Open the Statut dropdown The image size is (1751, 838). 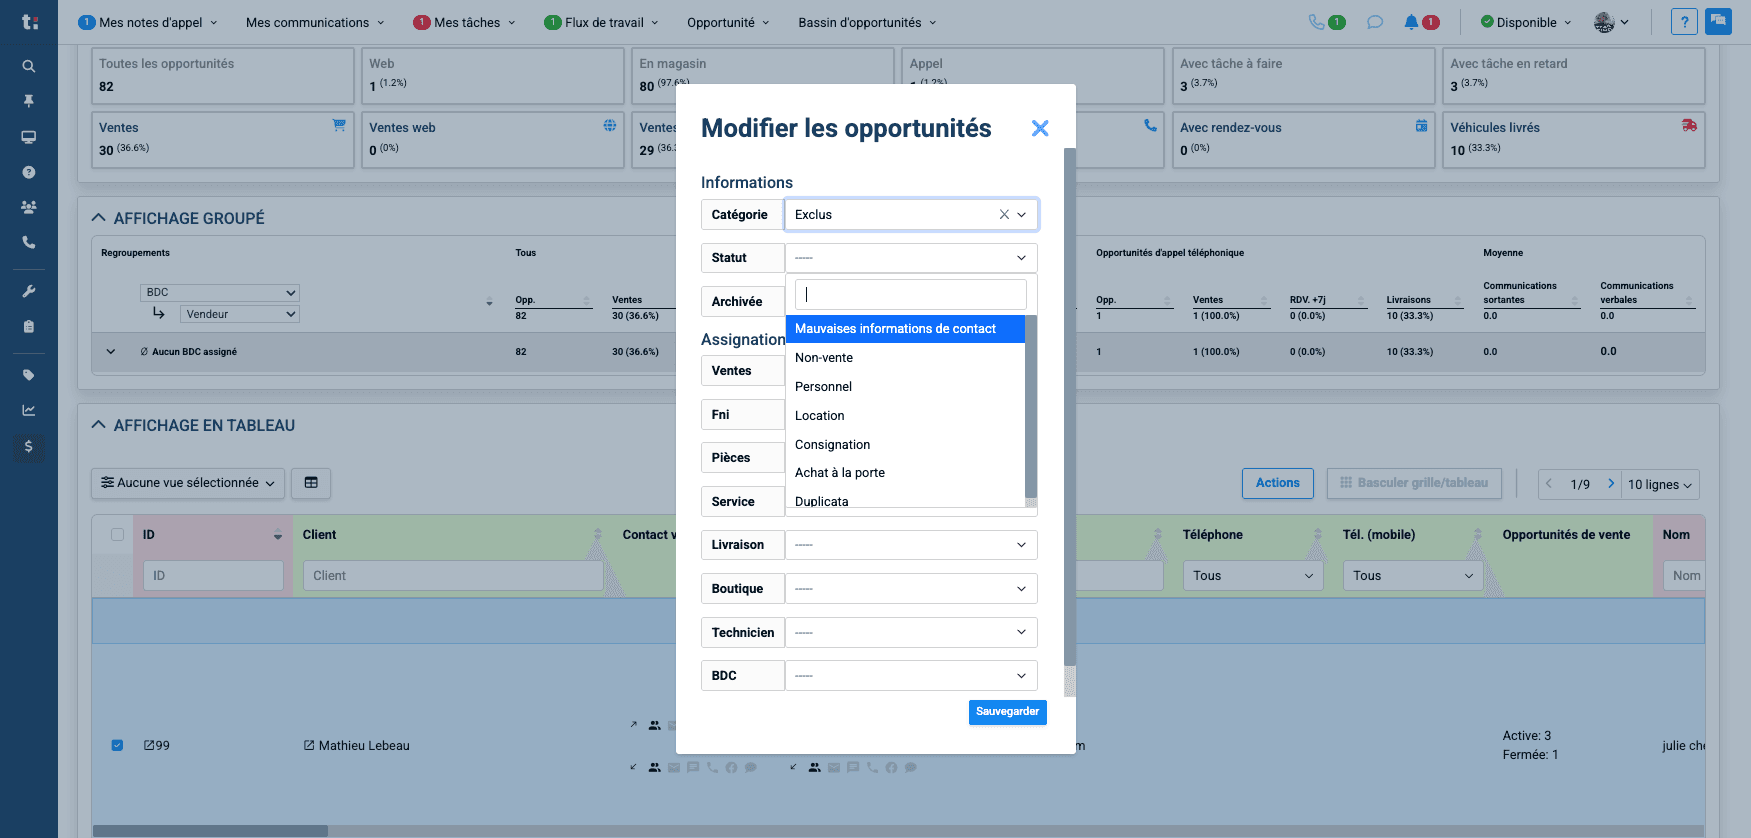(x=911, y=258)
